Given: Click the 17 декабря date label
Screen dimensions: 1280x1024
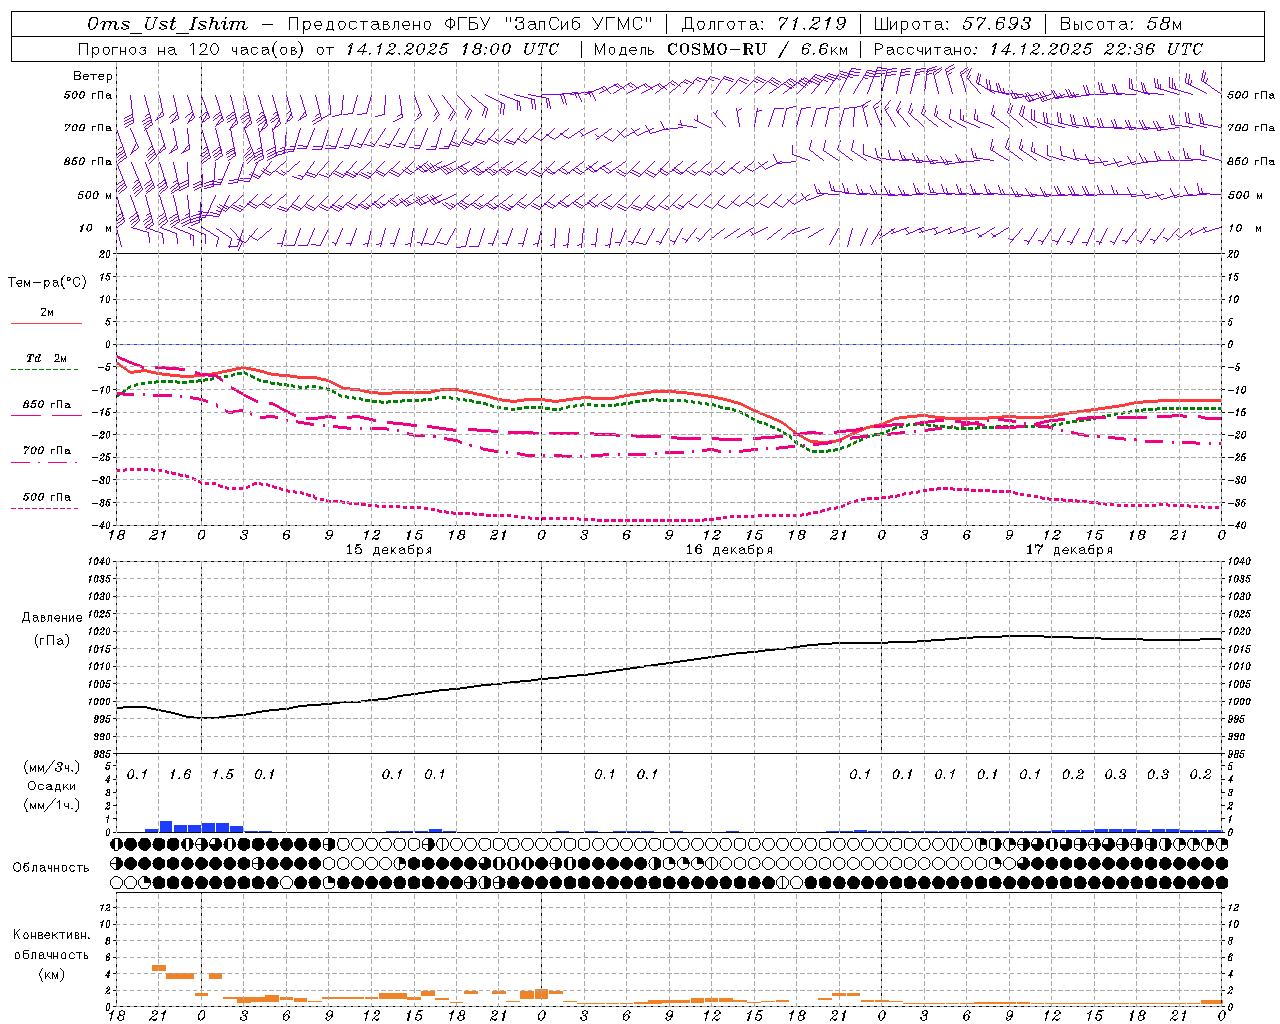Looking at the screenshot, I should coord(1069,550).
